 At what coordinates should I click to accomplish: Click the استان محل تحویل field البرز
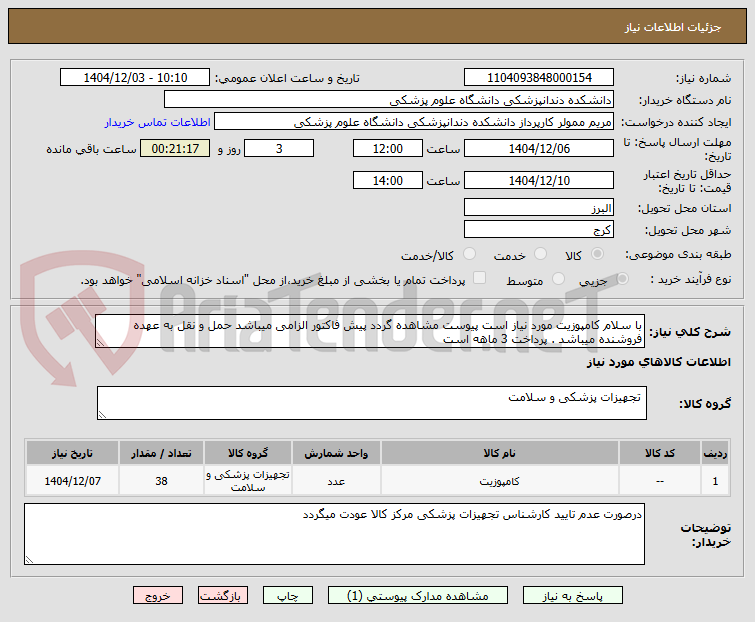click(539, 207)
